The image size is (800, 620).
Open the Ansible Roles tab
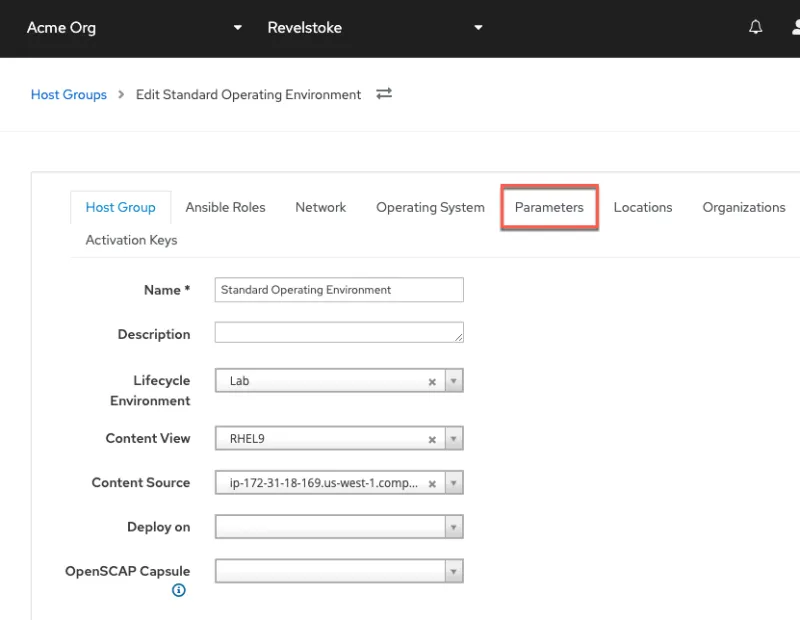226,207
